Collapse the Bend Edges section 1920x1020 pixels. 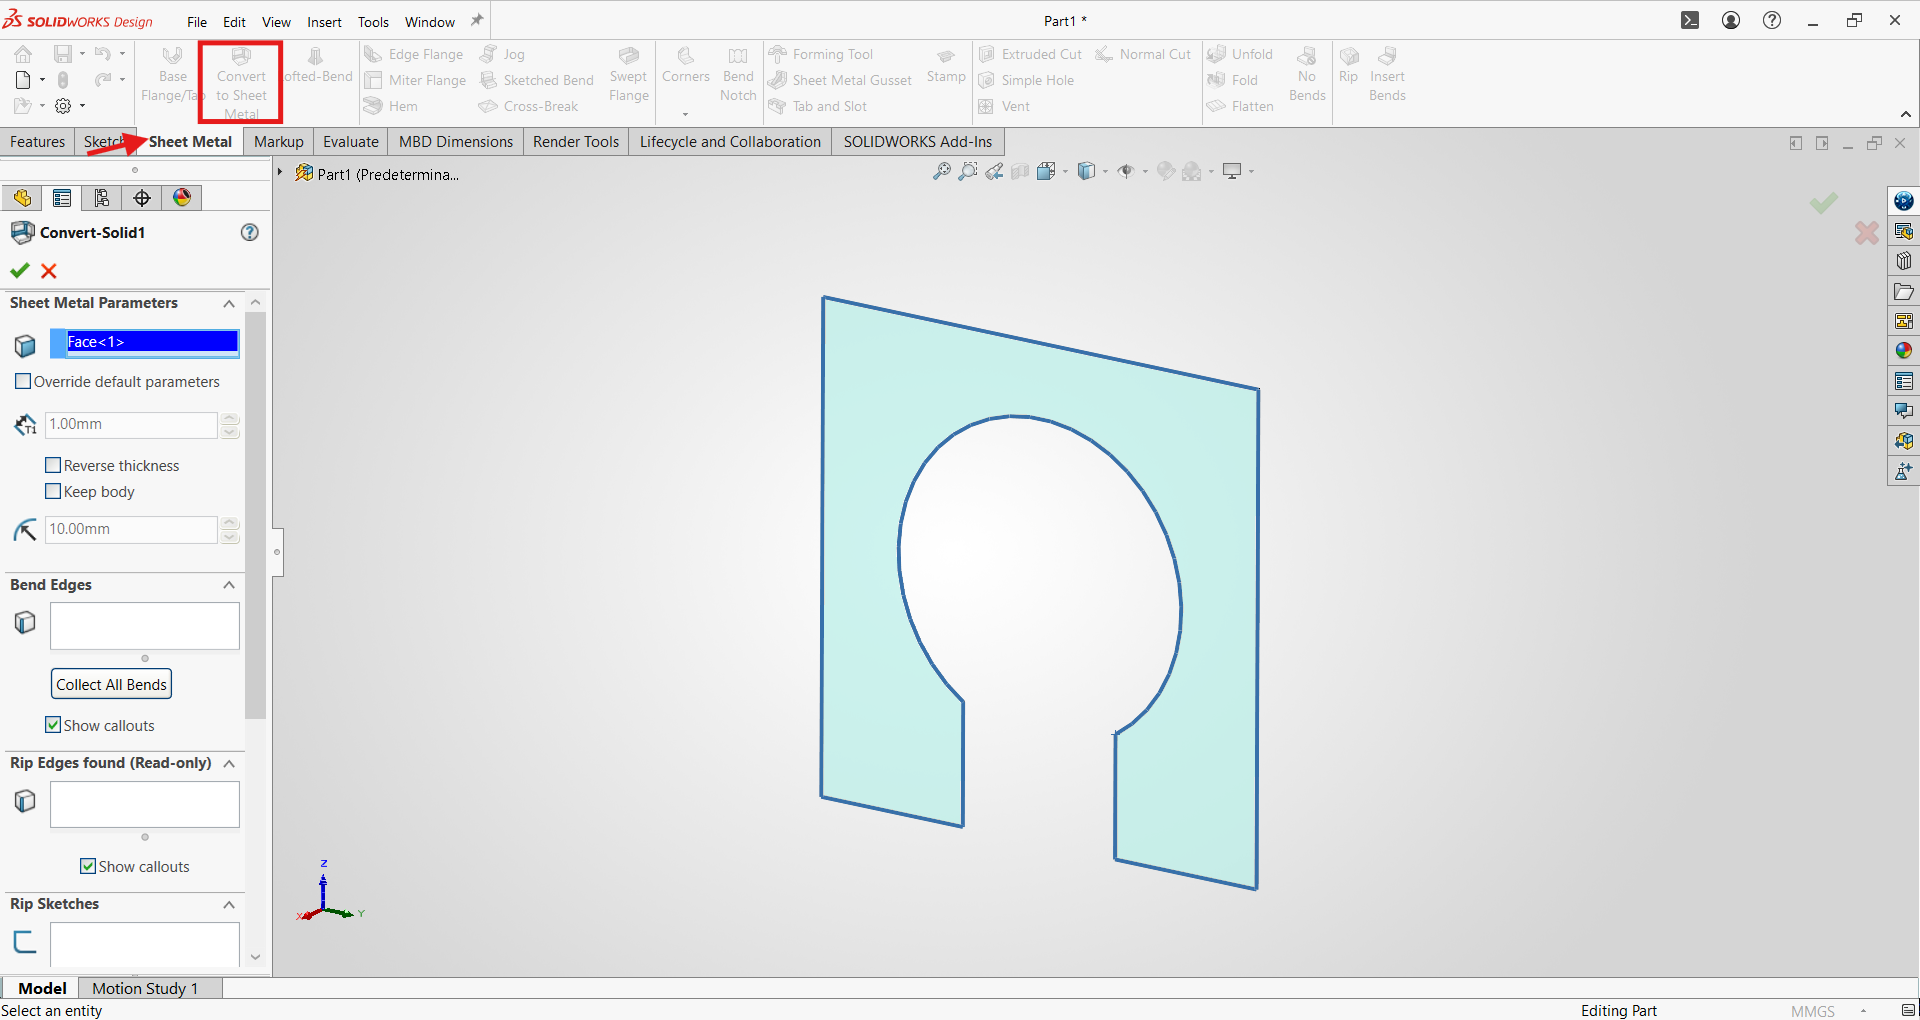(x=229, y=585)
